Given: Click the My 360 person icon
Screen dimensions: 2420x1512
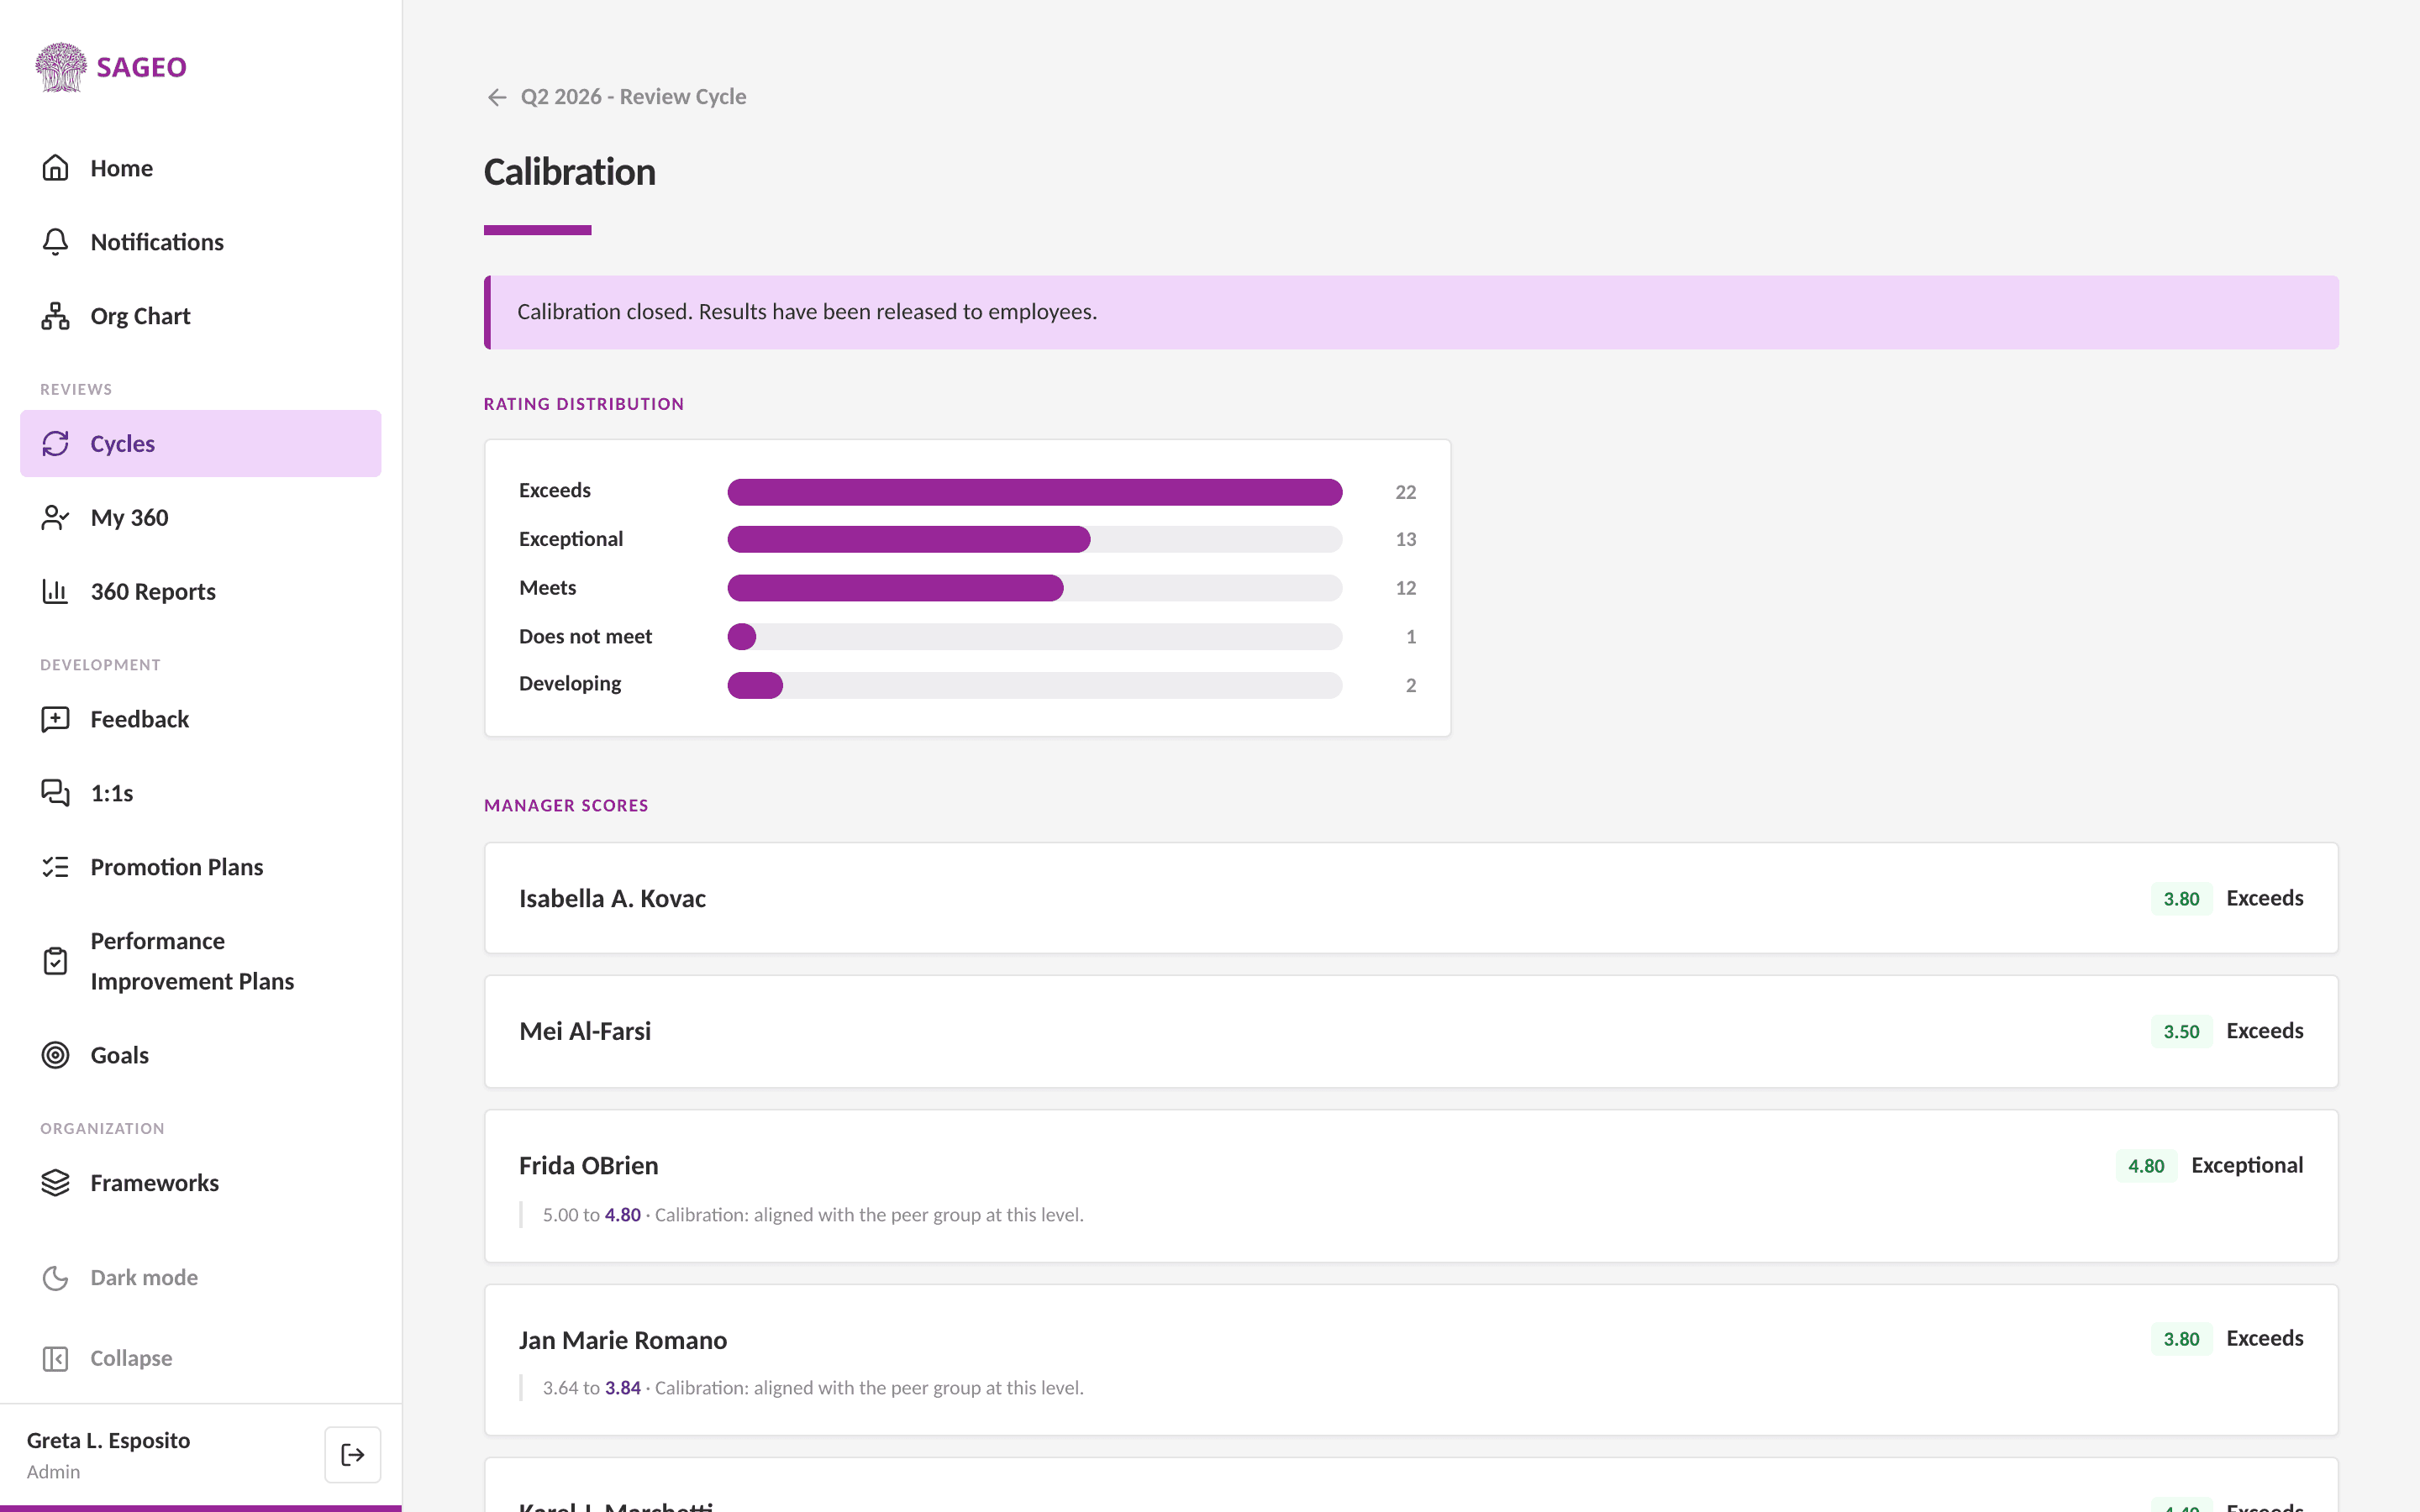Looking at the screenshot, I should coord(55,518).
